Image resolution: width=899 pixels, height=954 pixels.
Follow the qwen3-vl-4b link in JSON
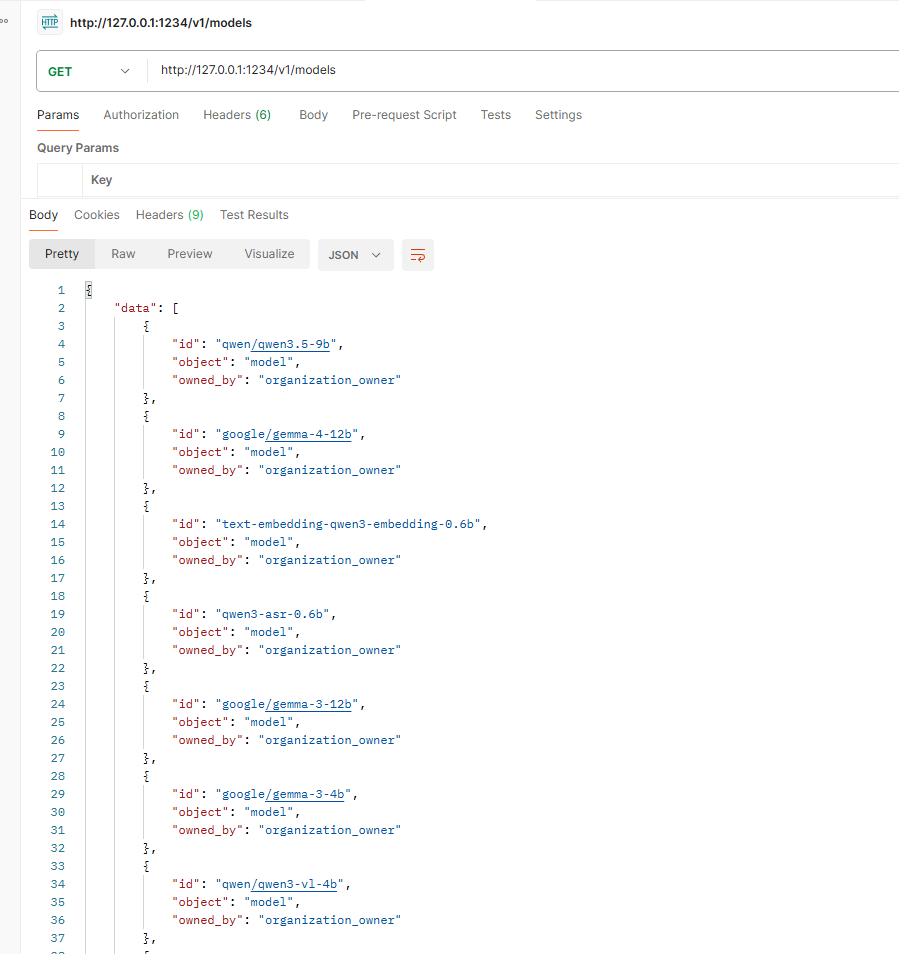coord(294,885)
